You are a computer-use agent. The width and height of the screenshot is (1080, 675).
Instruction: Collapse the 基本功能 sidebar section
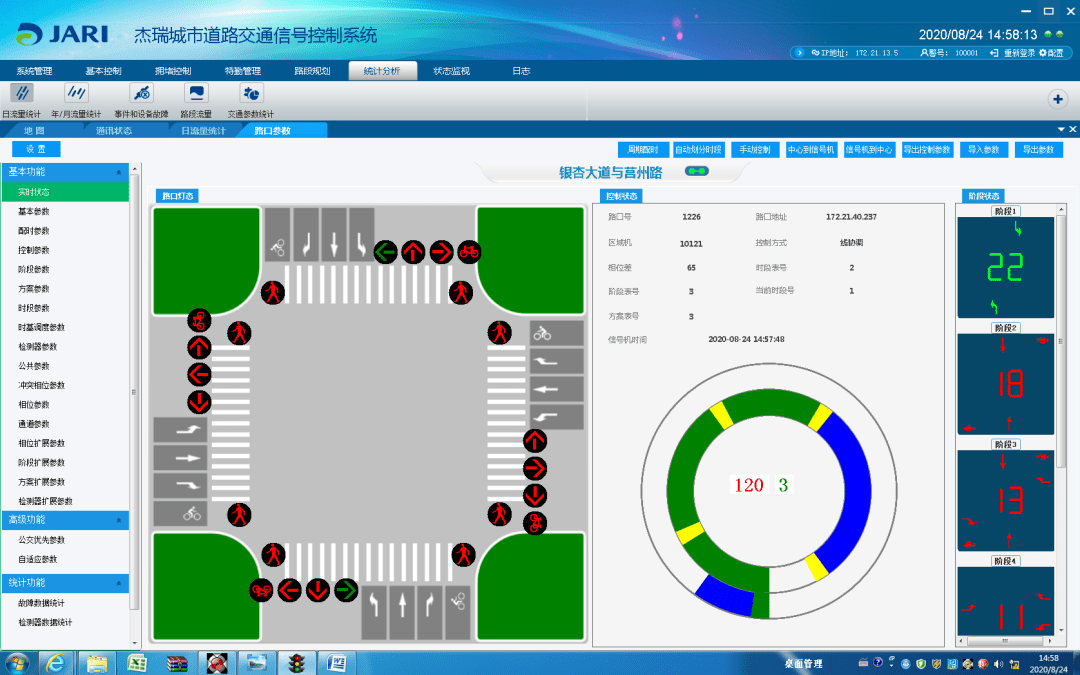[120, 172]
